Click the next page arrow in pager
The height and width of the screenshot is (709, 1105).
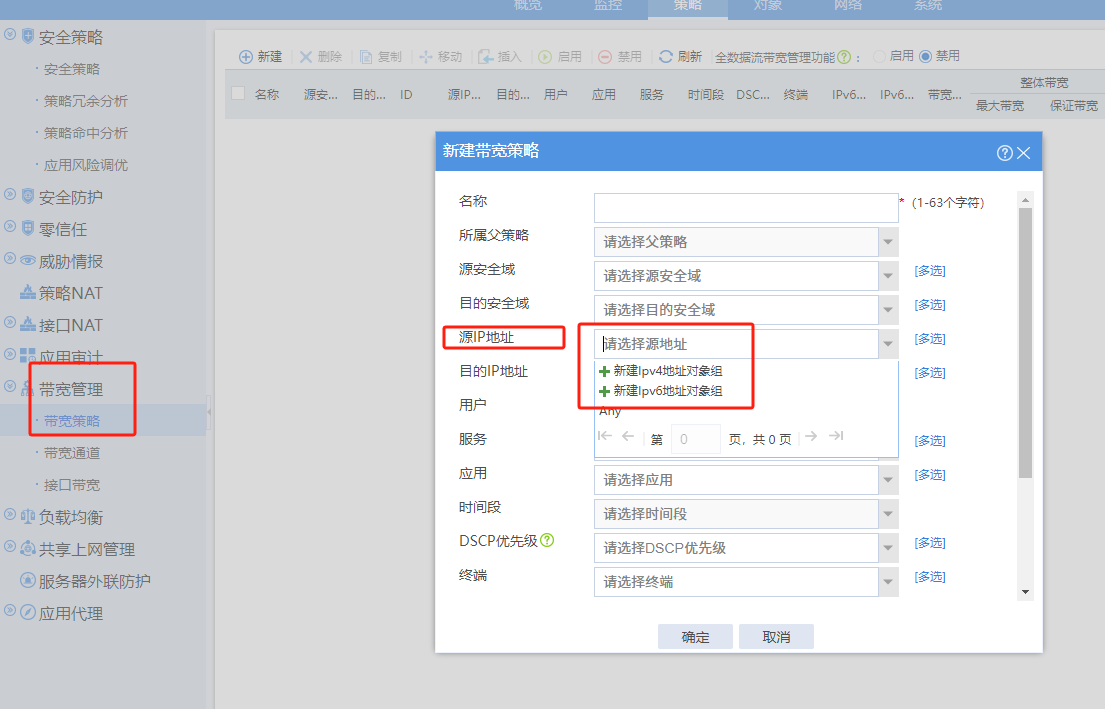[x=811, y=436]
